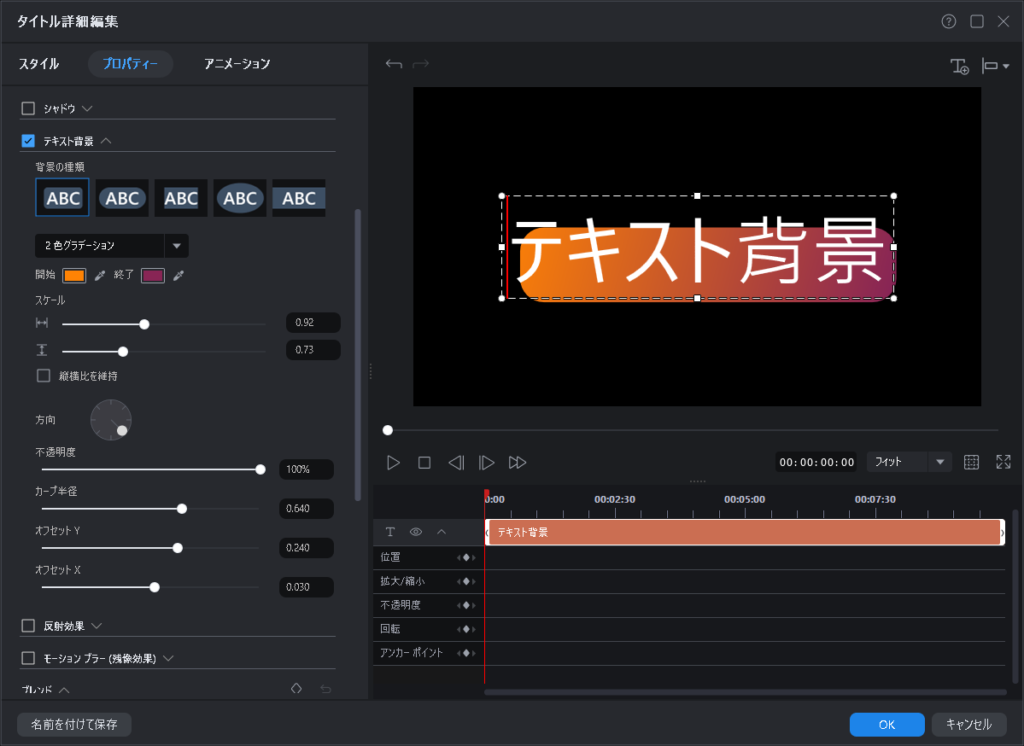Expand the 反射効果 section
This screenshot has width=1024, height=746.
[97, 626]
